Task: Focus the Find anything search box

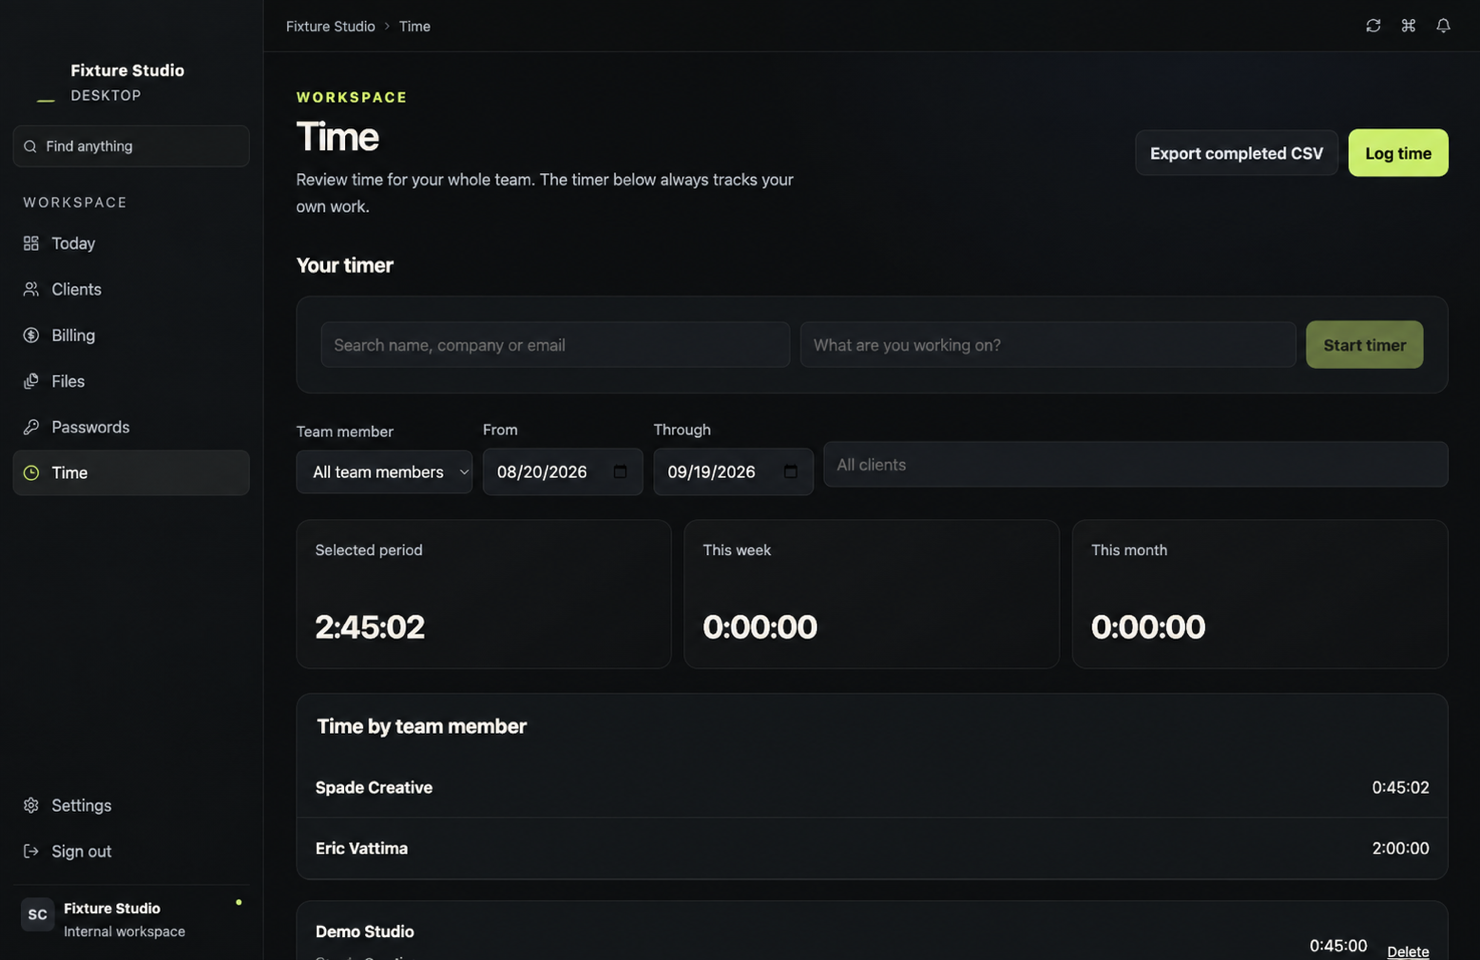Action: (x=131, y=146)
